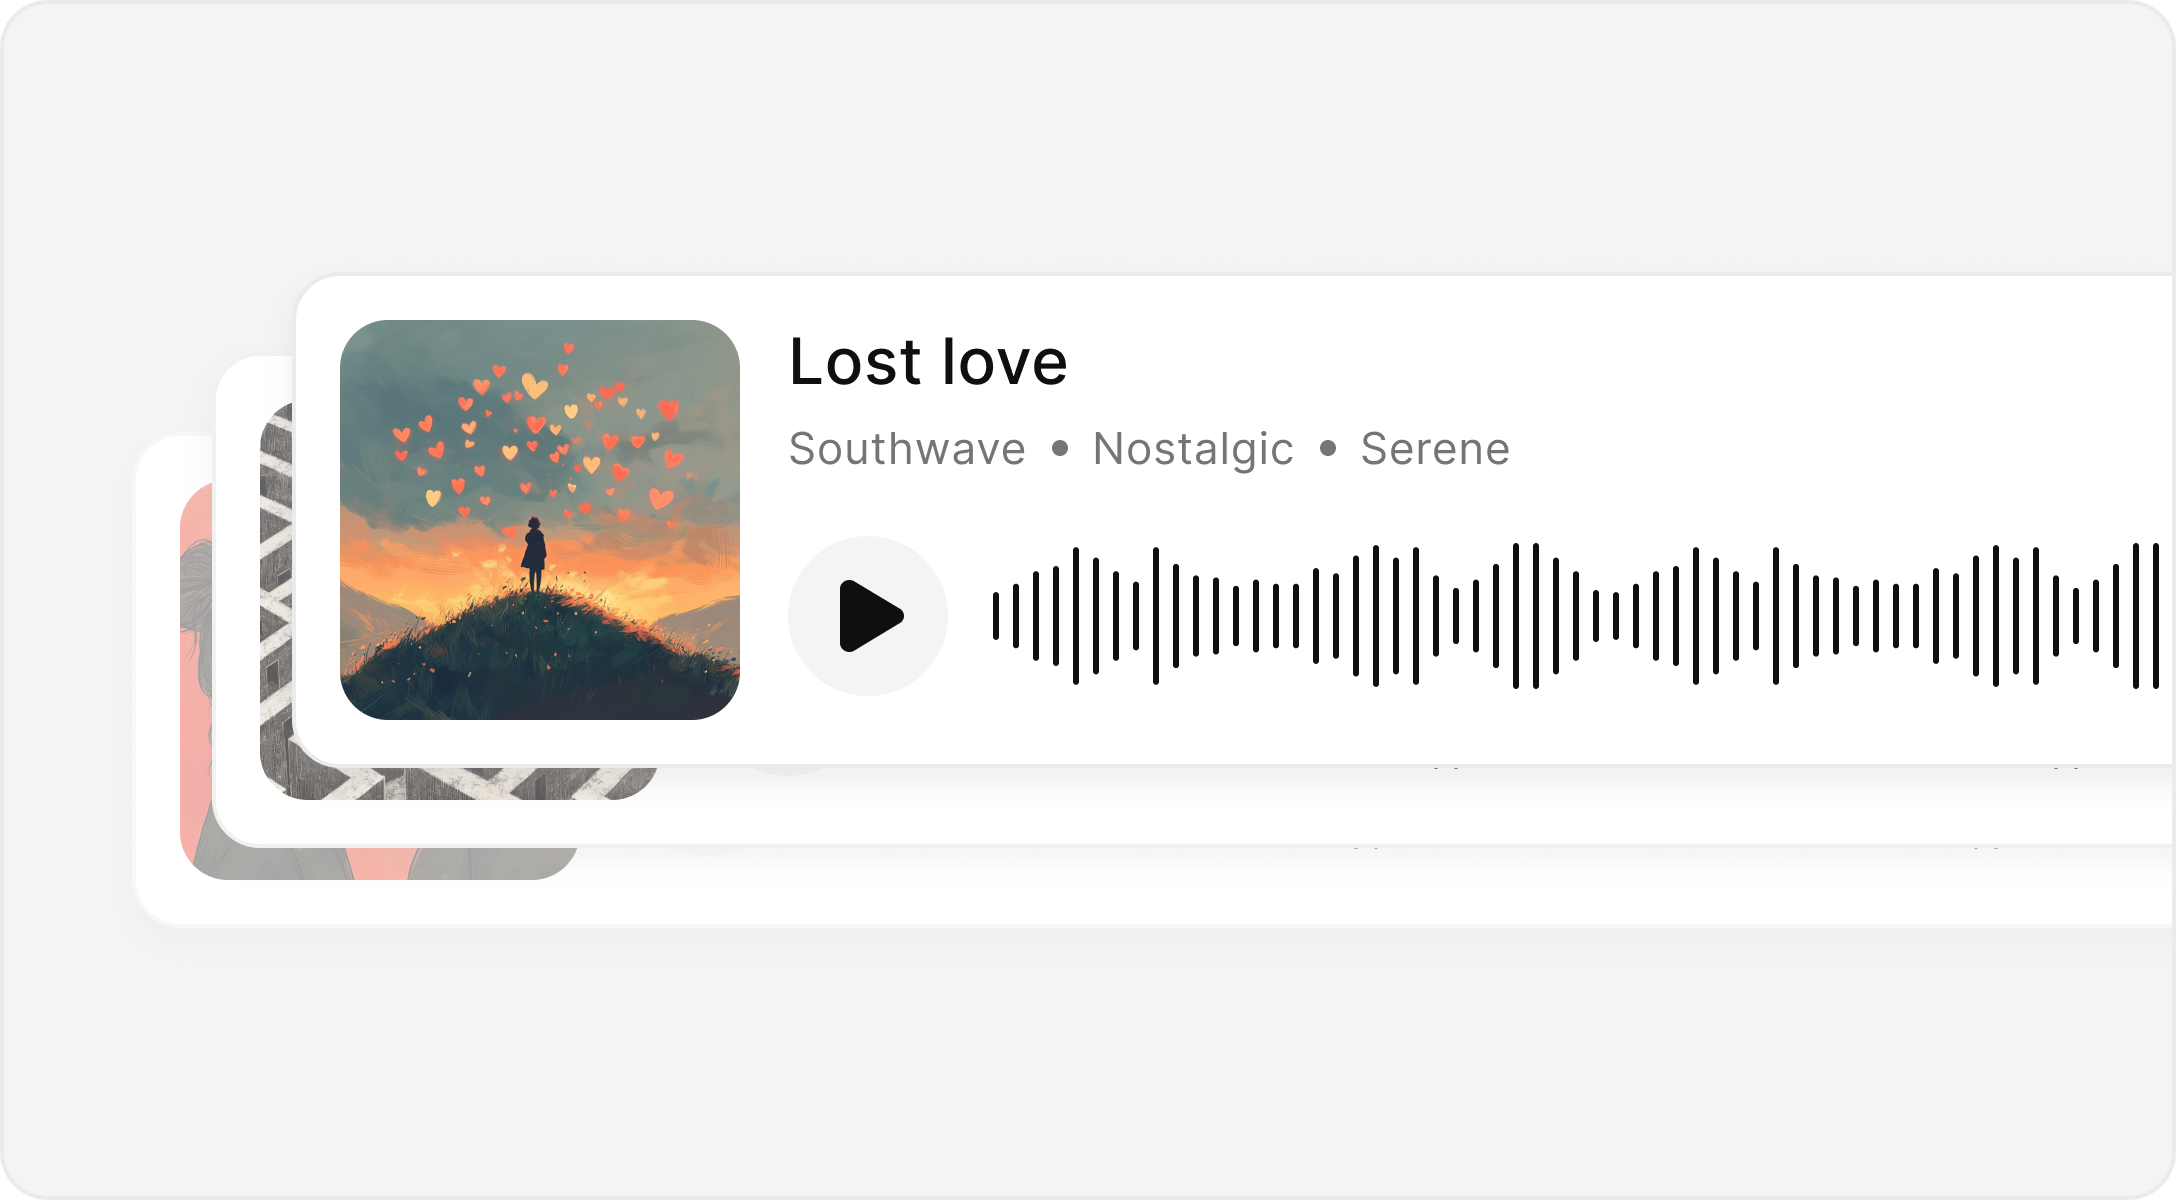Play the Lost love track
The width and height of the screenshot is (2176, 1200).
(867, 616)
